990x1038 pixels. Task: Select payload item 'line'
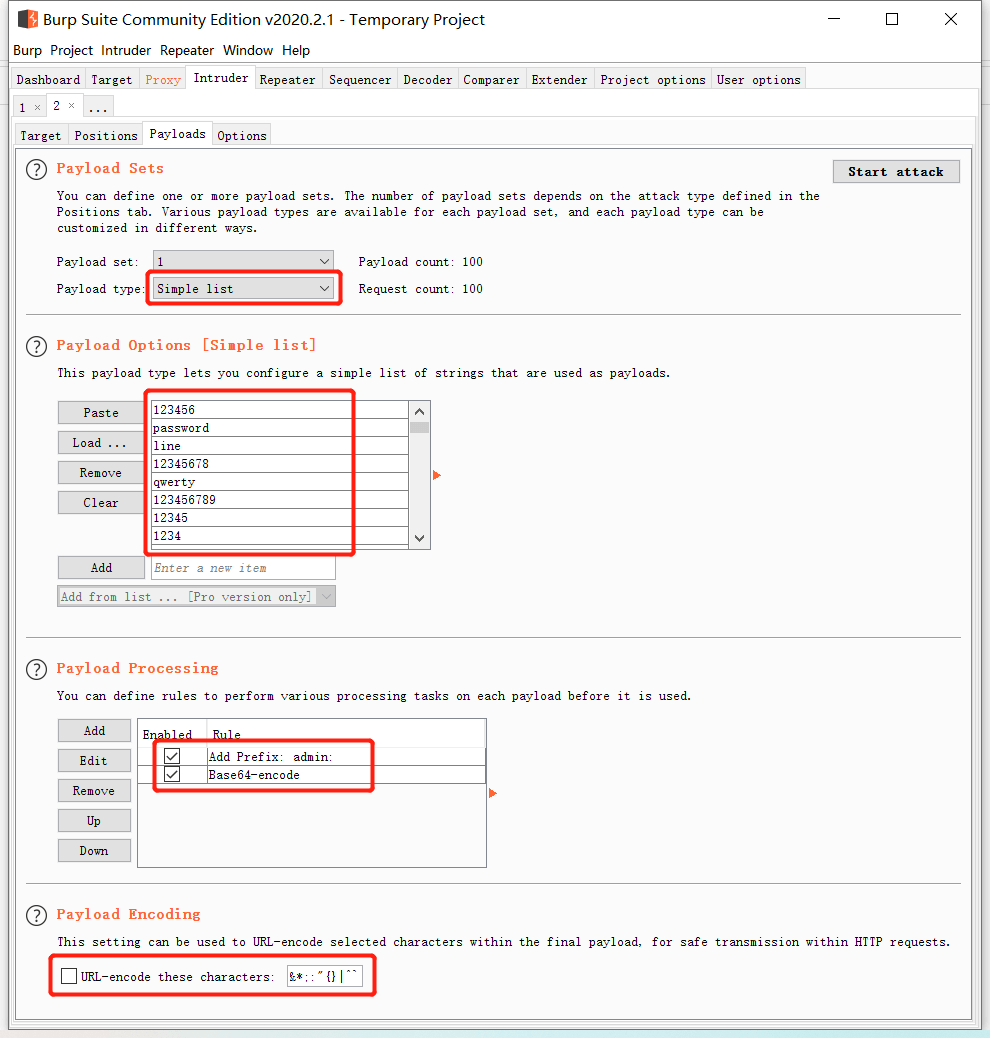point(279,446)
